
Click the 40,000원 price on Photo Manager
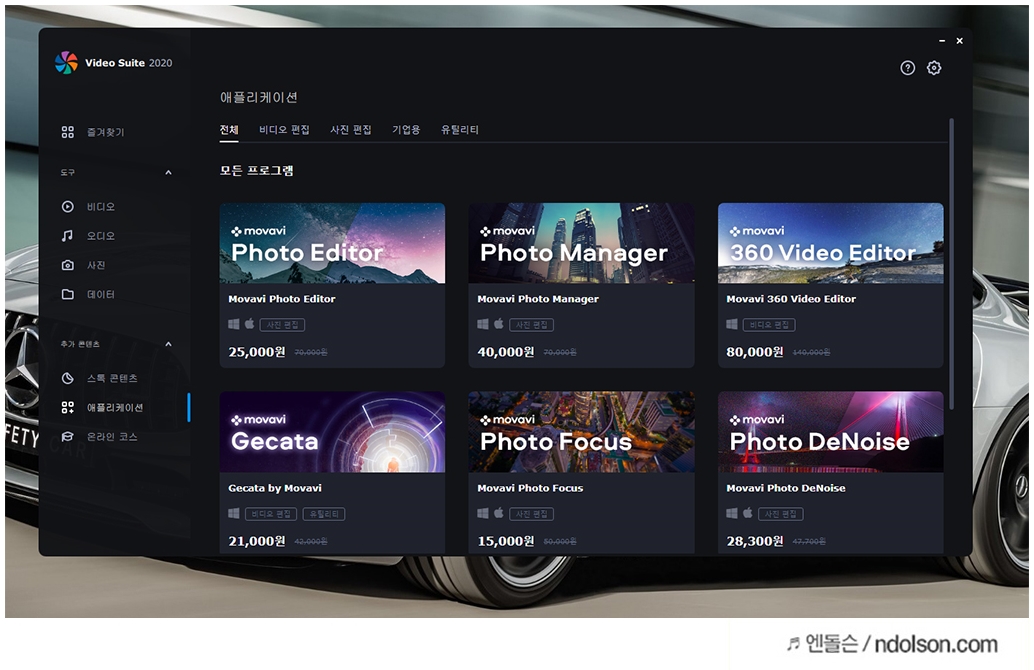pos(506,352)
